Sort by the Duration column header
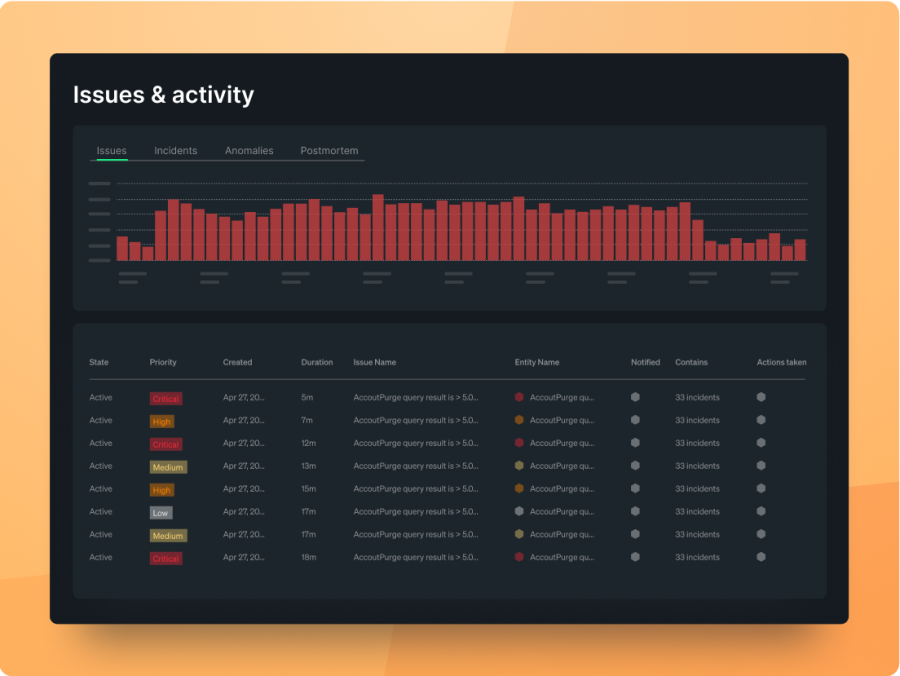This screenshot has height=676, width=900. click(317, 362)
